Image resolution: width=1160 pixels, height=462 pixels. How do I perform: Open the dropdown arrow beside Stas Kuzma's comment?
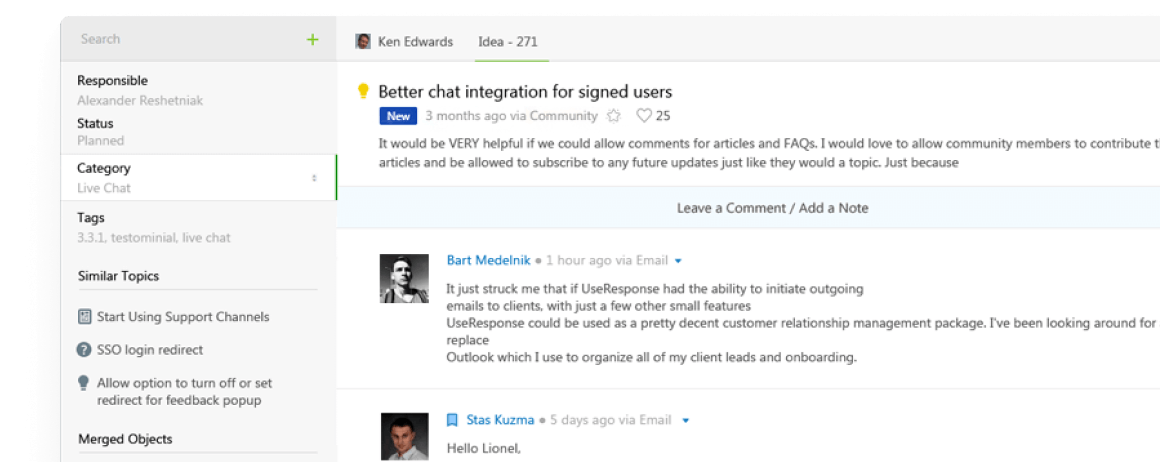685,421
